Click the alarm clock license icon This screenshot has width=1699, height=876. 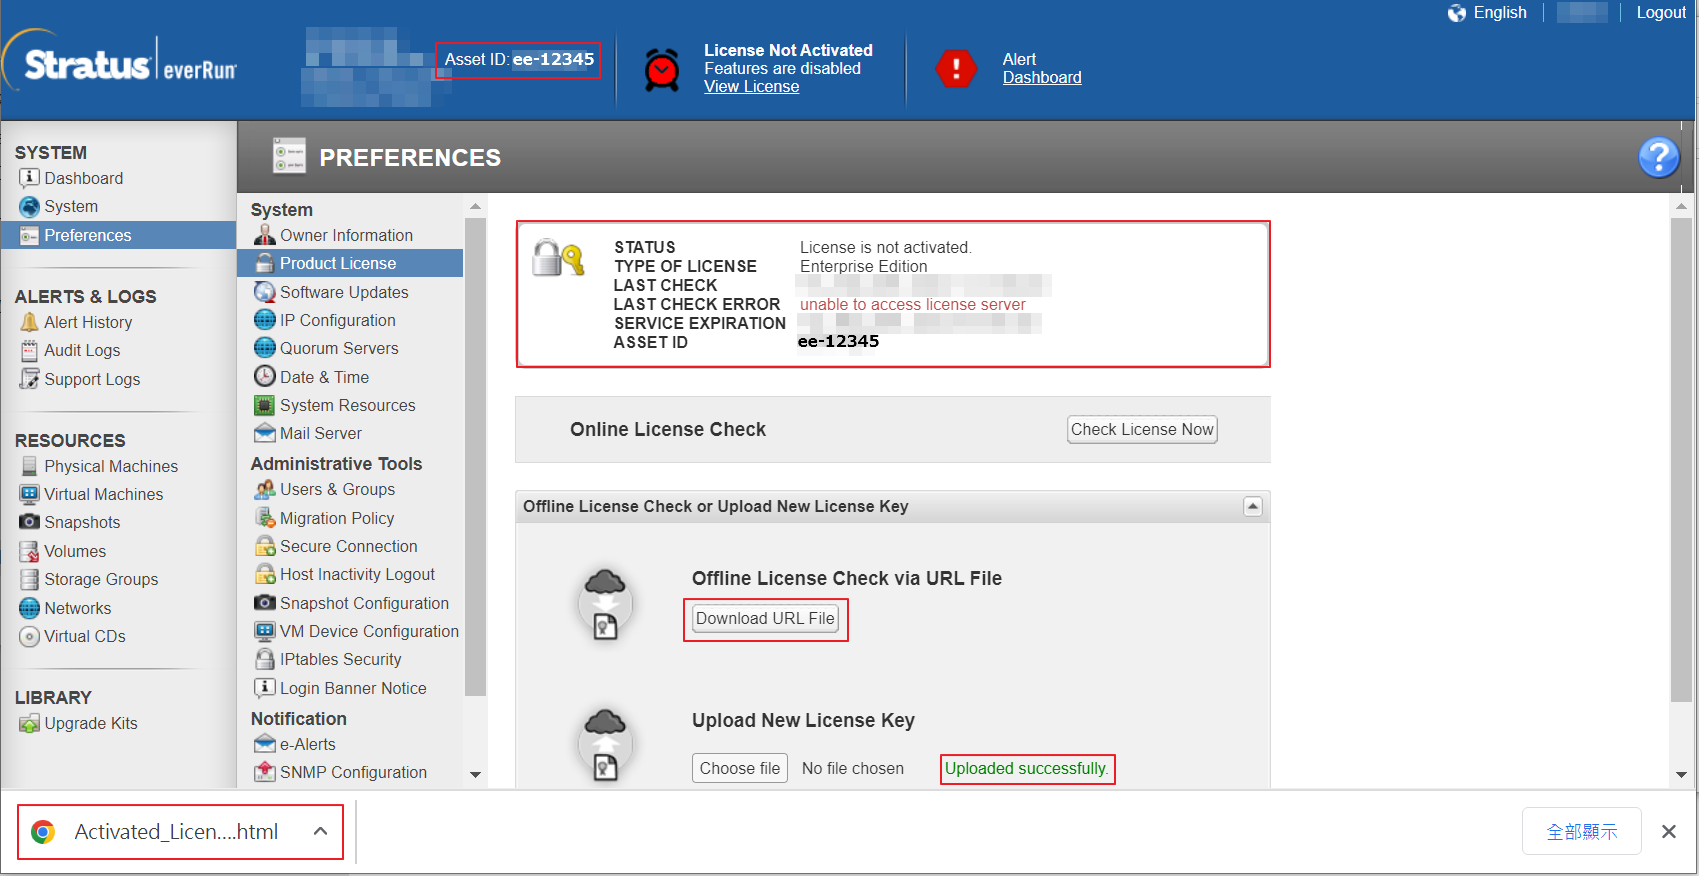point(662,69)
